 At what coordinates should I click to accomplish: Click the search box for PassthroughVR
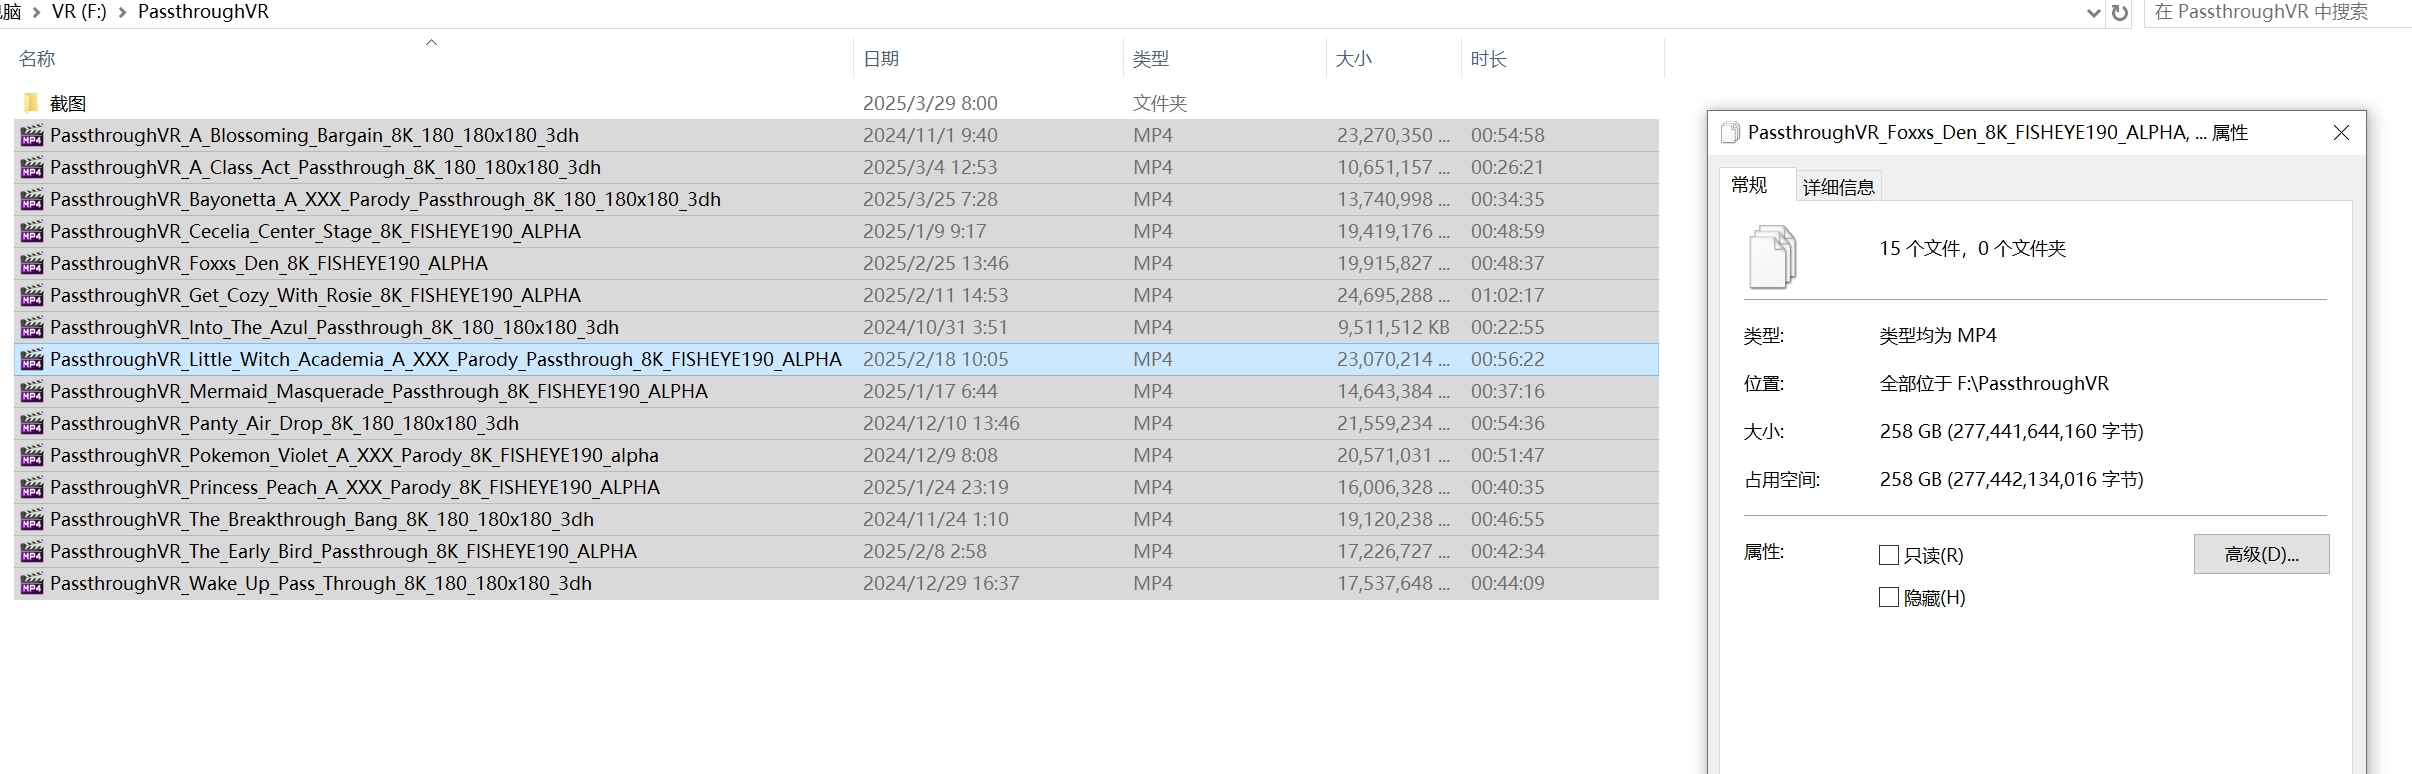tap(2270, 12)
